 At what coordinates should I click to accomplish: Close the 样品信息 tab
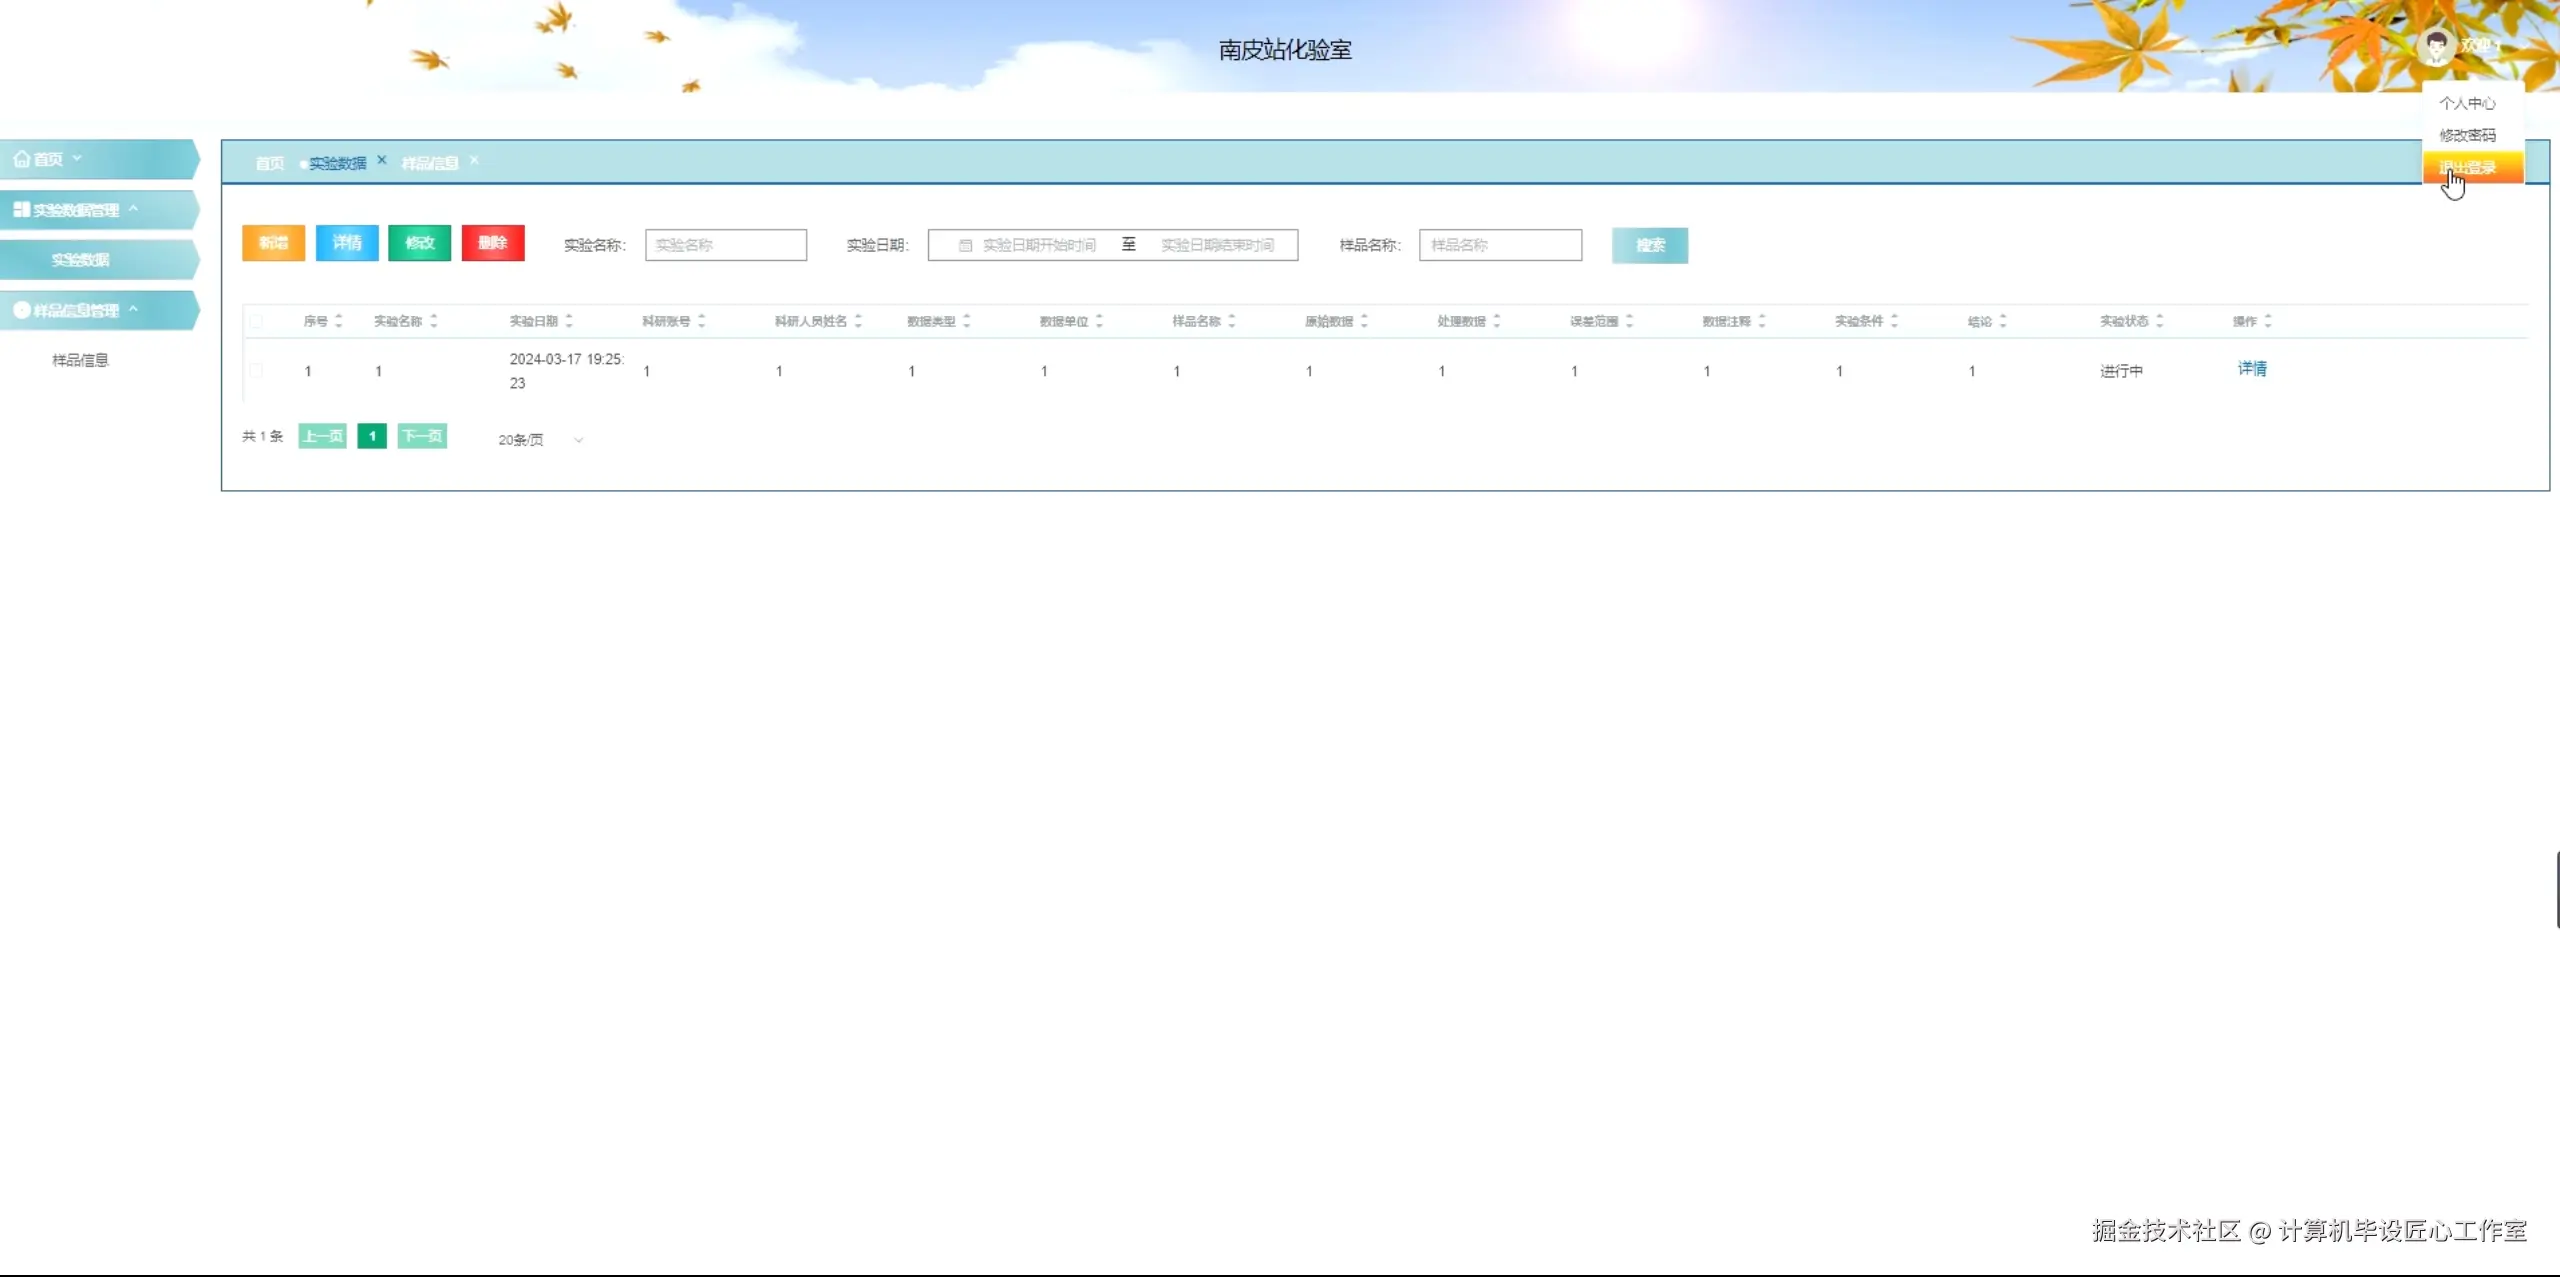click(x=474, y=160)
